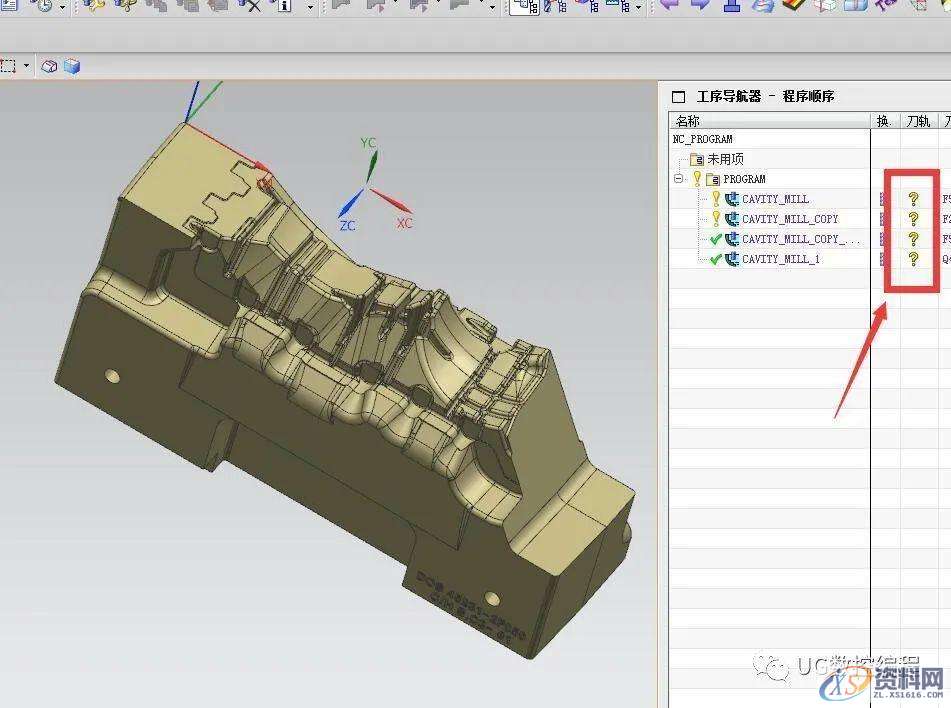Viewport: 951px width, 708px height.
Task: Select the NC_PROGRAM root node
Action: [703, 139]
